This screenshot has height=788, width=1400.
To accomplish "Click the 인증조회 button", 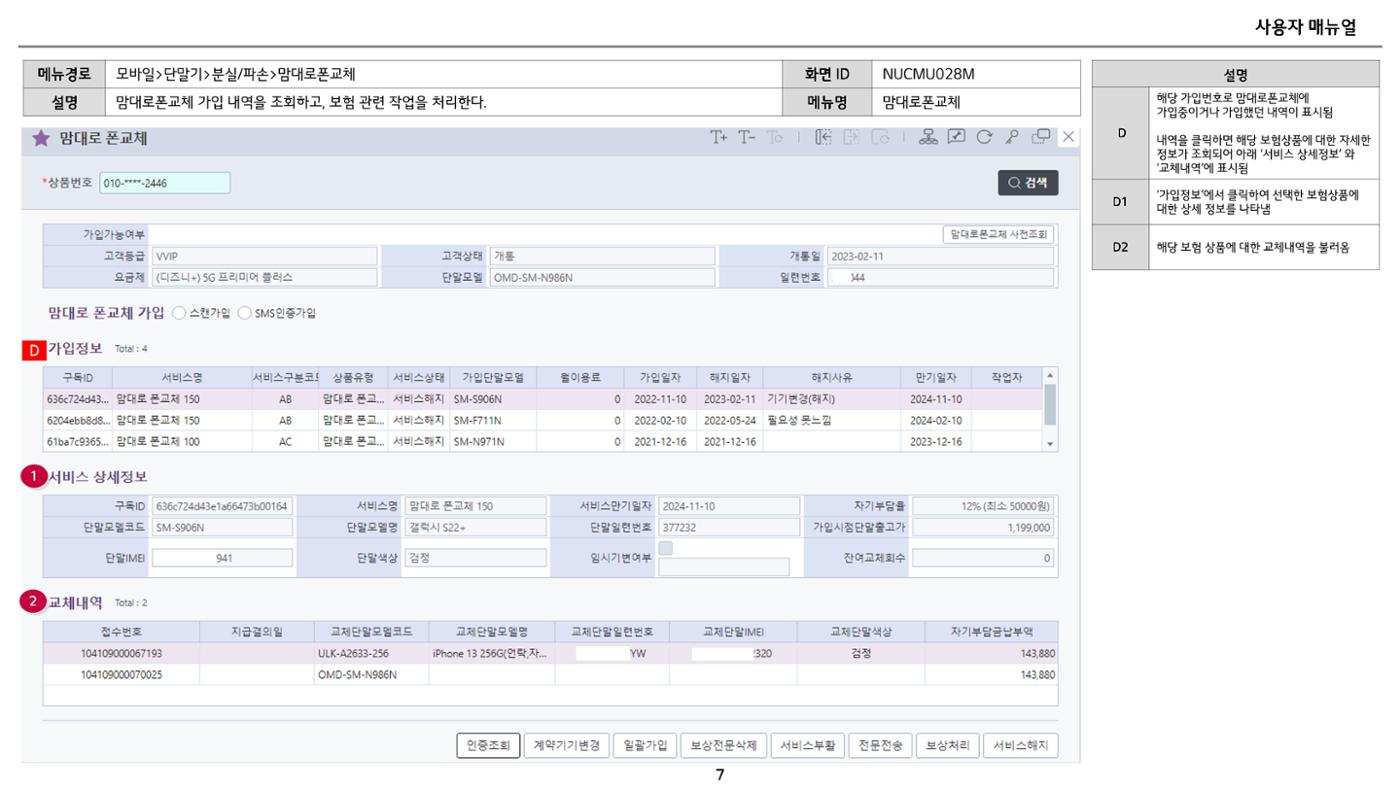I will (488, 745).
